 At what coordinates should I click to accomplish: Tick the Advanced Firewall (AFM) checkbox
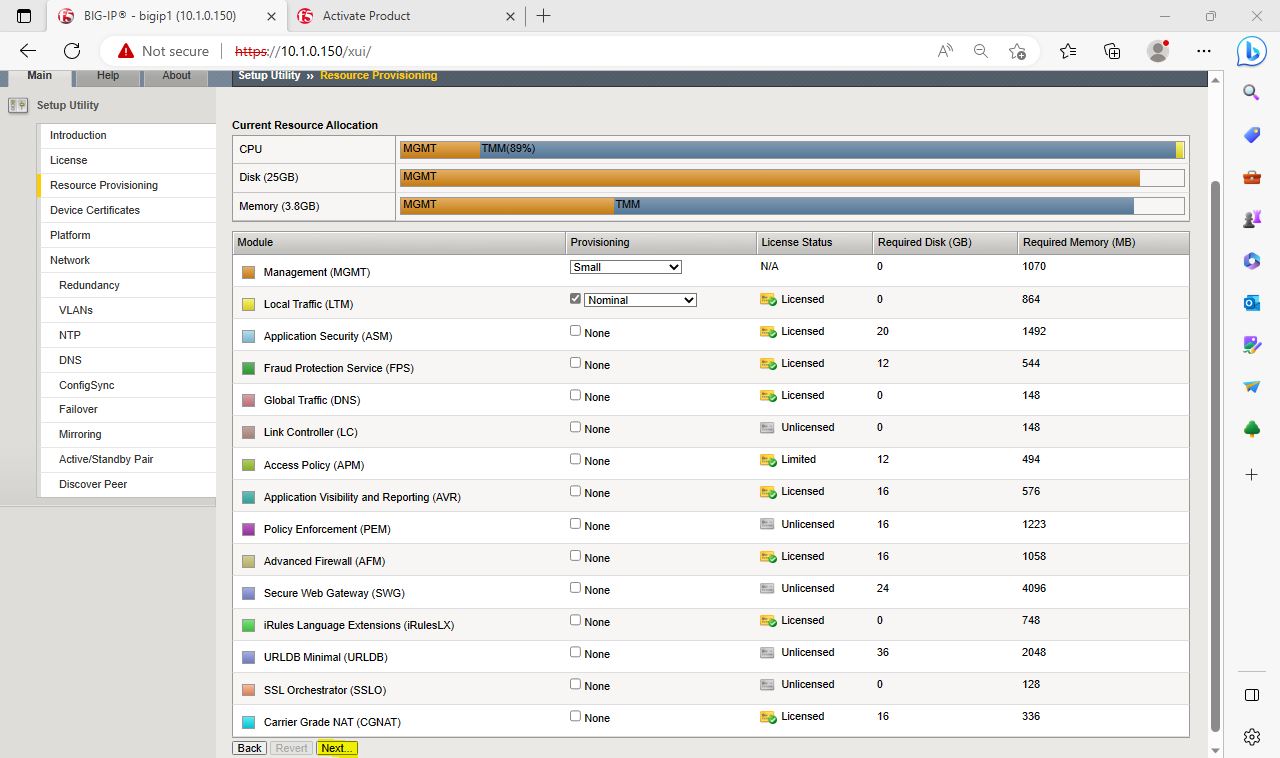pyautogui.click(x=575, y=556)
